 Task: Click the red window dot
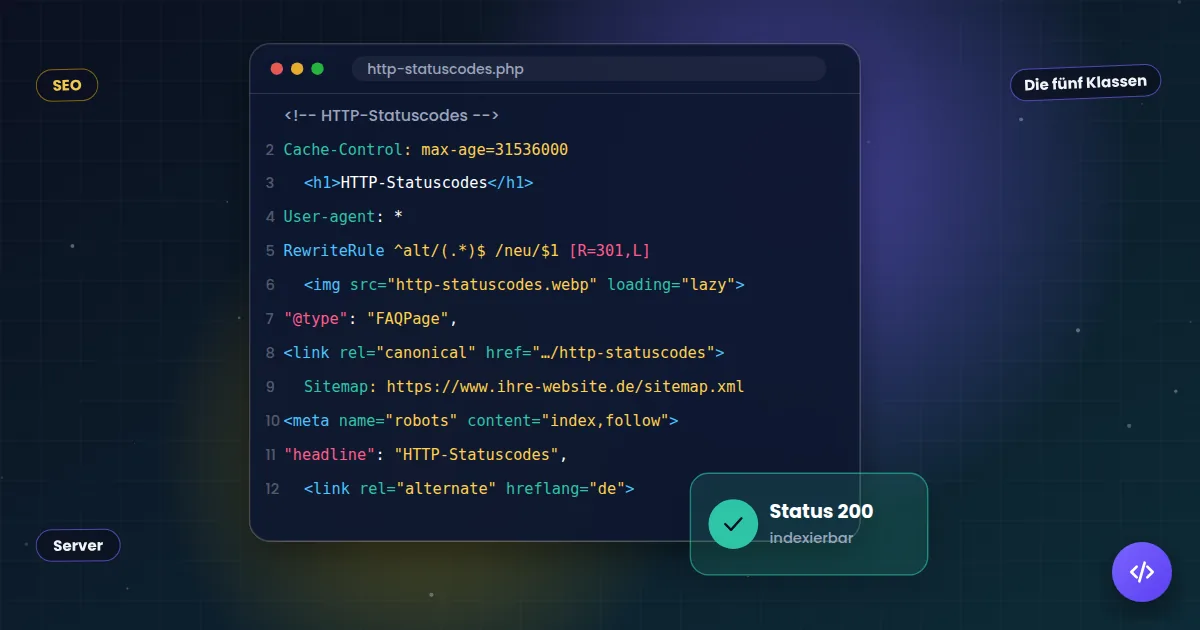point(277,69)
